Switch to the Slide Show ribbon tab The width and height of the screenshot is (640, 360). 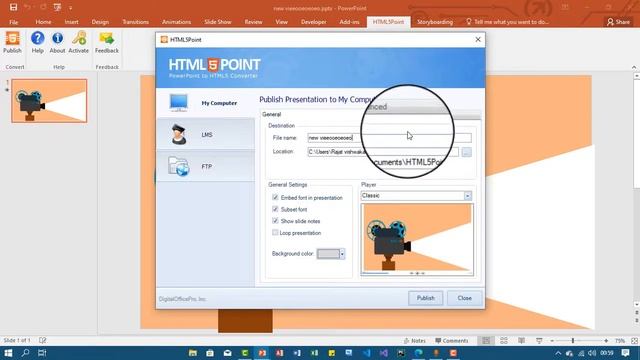[x=218, y=22]
